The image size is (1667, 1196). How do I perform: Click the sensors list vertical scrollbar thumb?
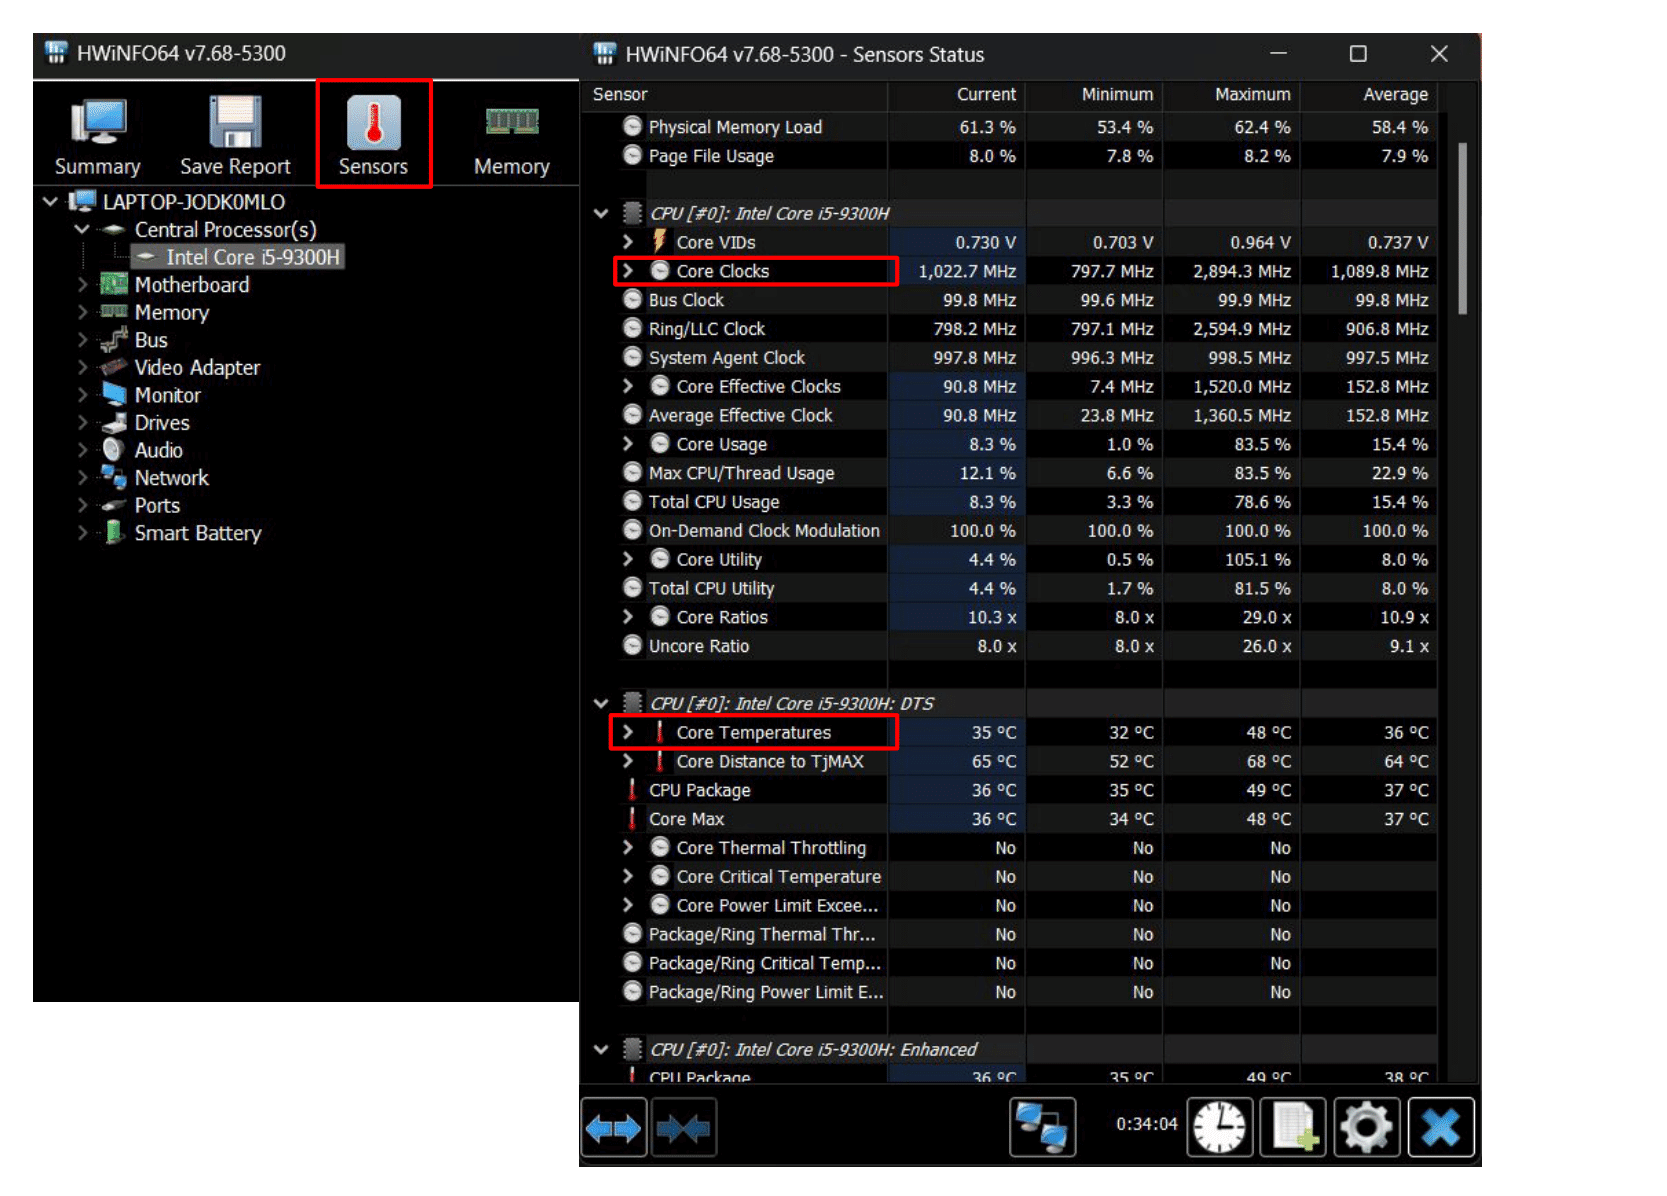pyautogui.click(x=1462, y=228)
